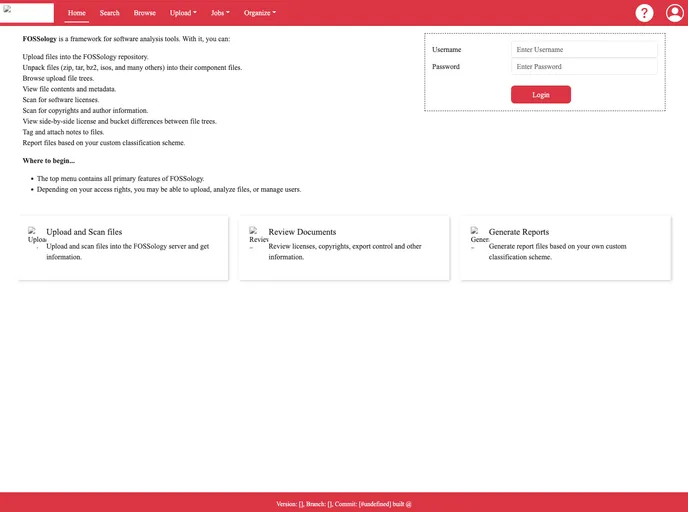Click 'Scan for software licenses.' line
Viewport: 688px width, 512px height.
click(x=61, y=100)
